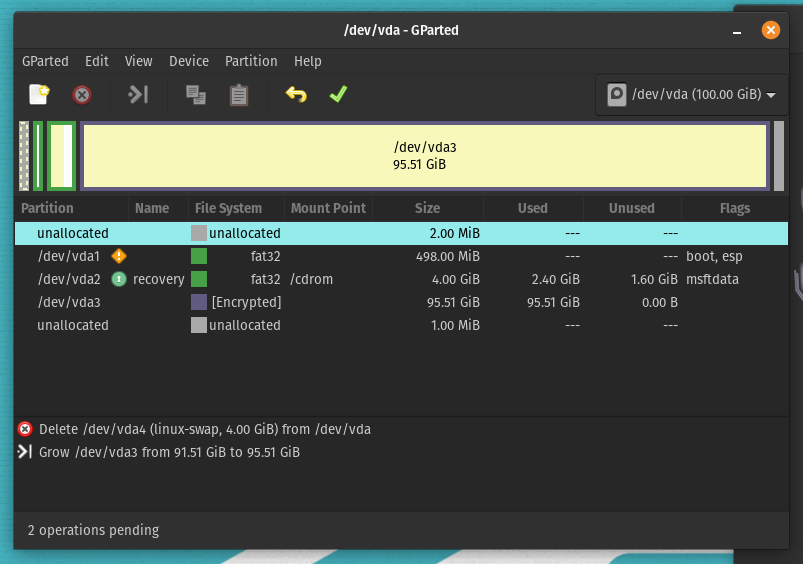Sort by the Size column header
The image size is (803, 564).
pos(427,208)
